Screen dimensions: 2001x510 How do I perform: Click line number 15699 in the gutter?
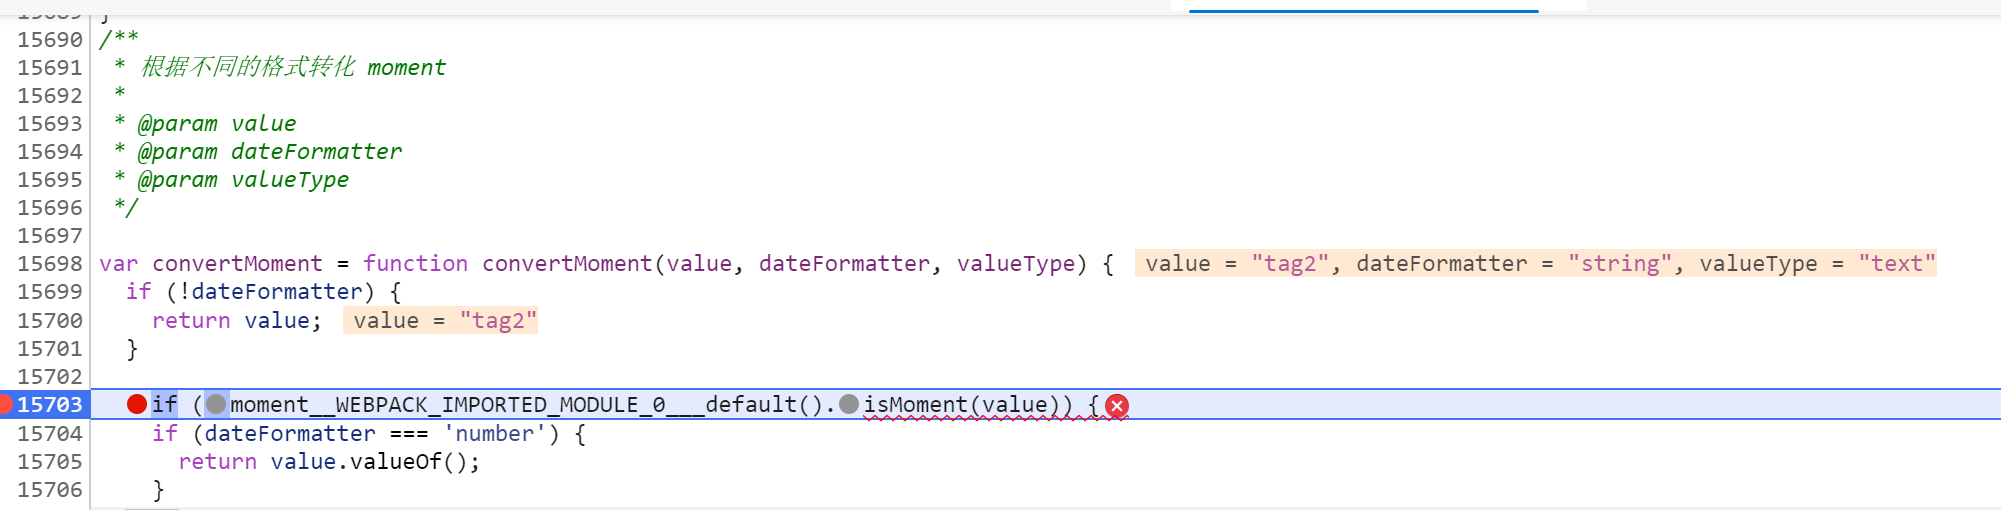[49, 291]
